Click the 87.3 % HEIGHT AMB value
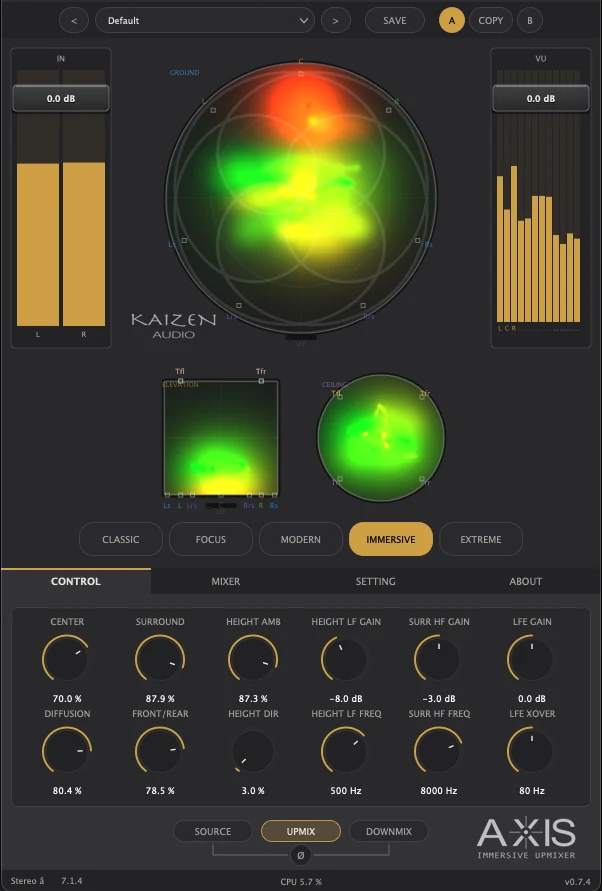The width and height of the screenshot is (602, 891). 253,698
